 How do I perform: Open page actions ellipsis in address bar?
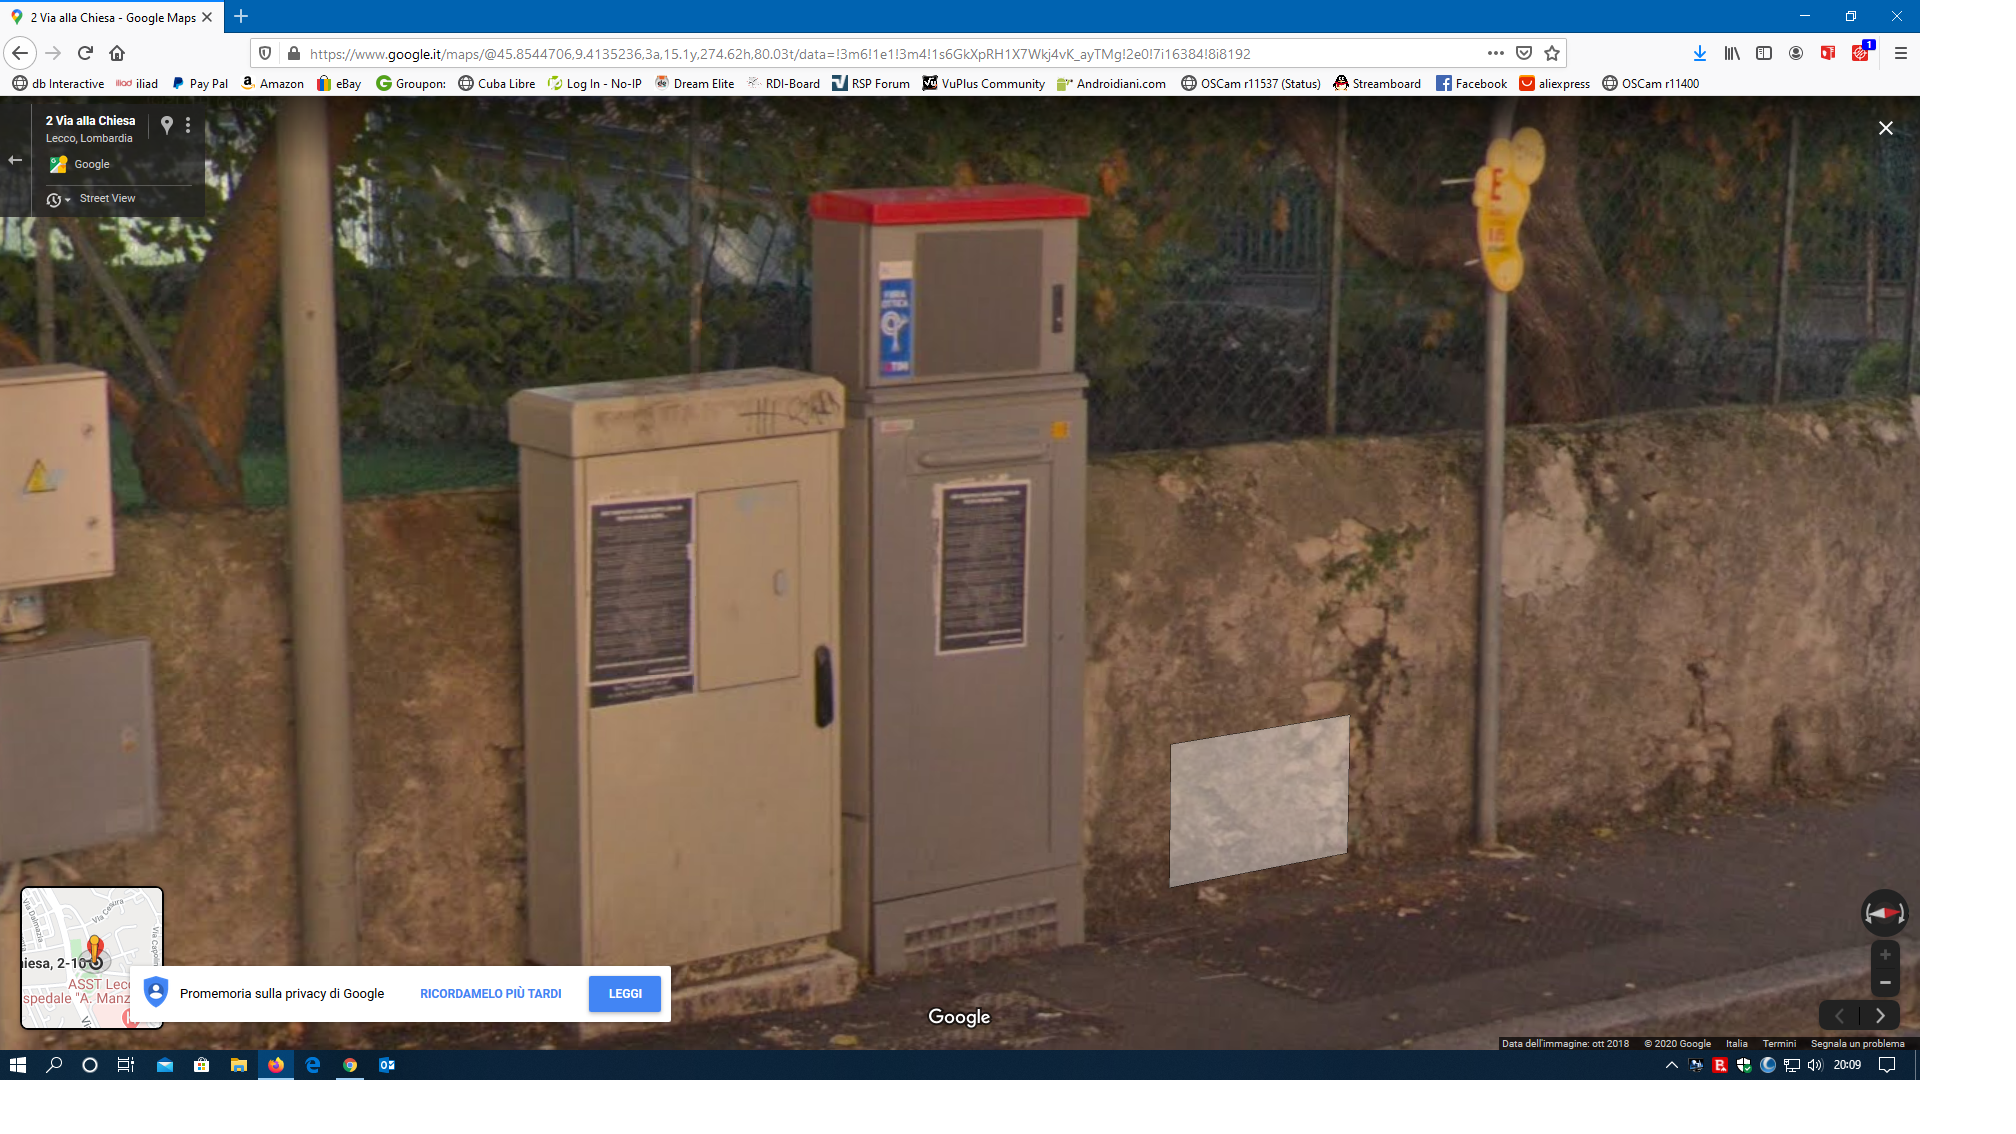coord(1495,53)
